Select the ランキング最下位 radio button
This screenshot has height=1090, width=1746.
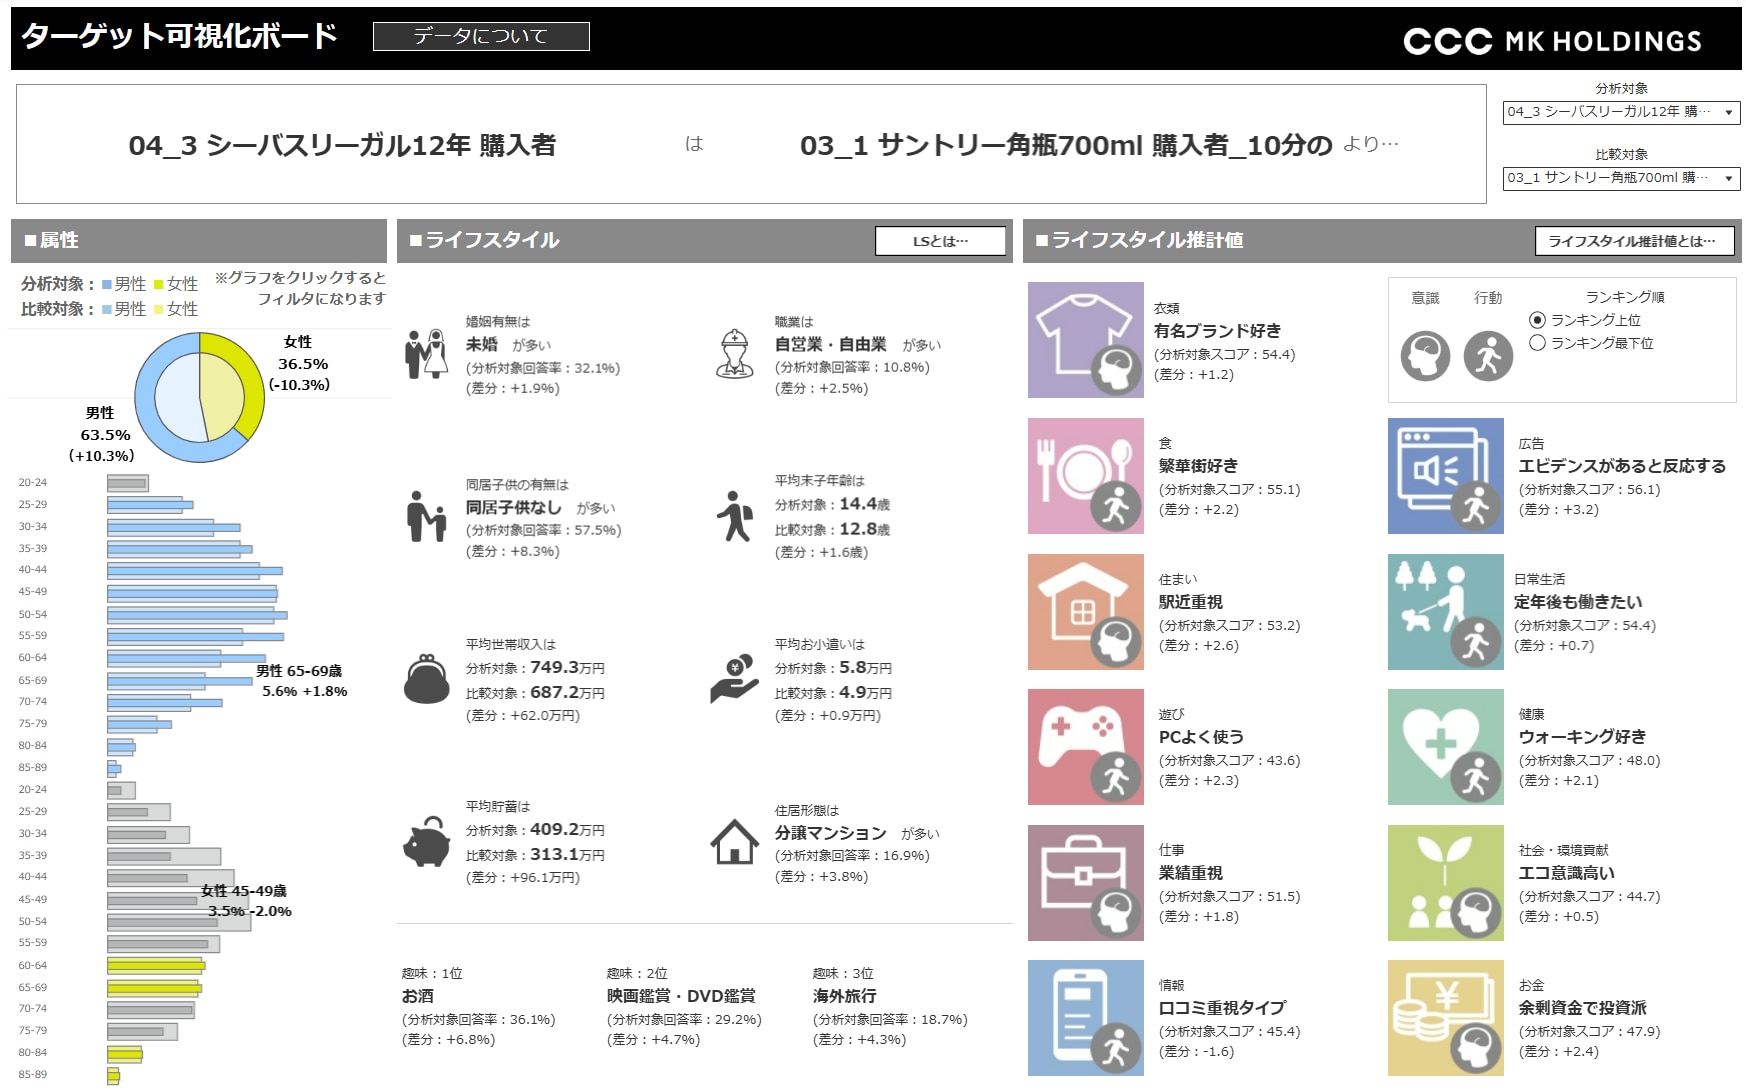tap(1538, 343)
